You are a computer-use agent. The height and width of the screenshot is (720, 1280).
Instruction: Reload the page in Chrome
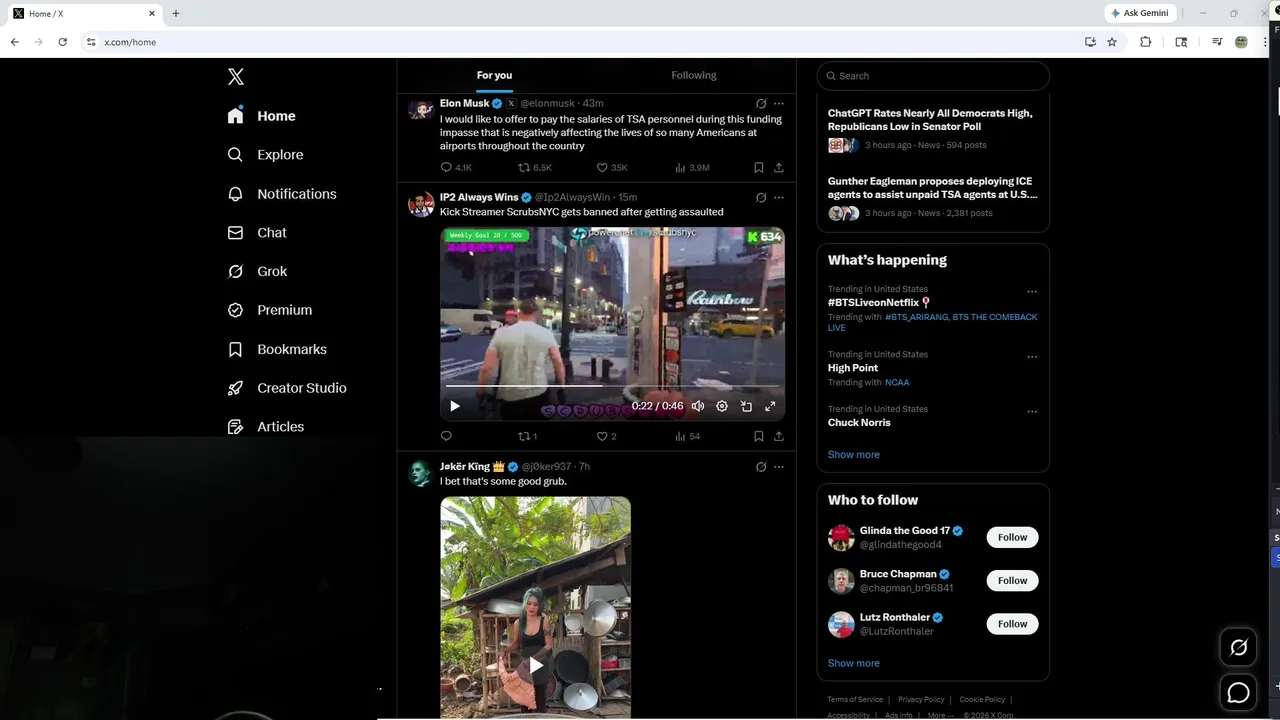[x=63, y=42]
